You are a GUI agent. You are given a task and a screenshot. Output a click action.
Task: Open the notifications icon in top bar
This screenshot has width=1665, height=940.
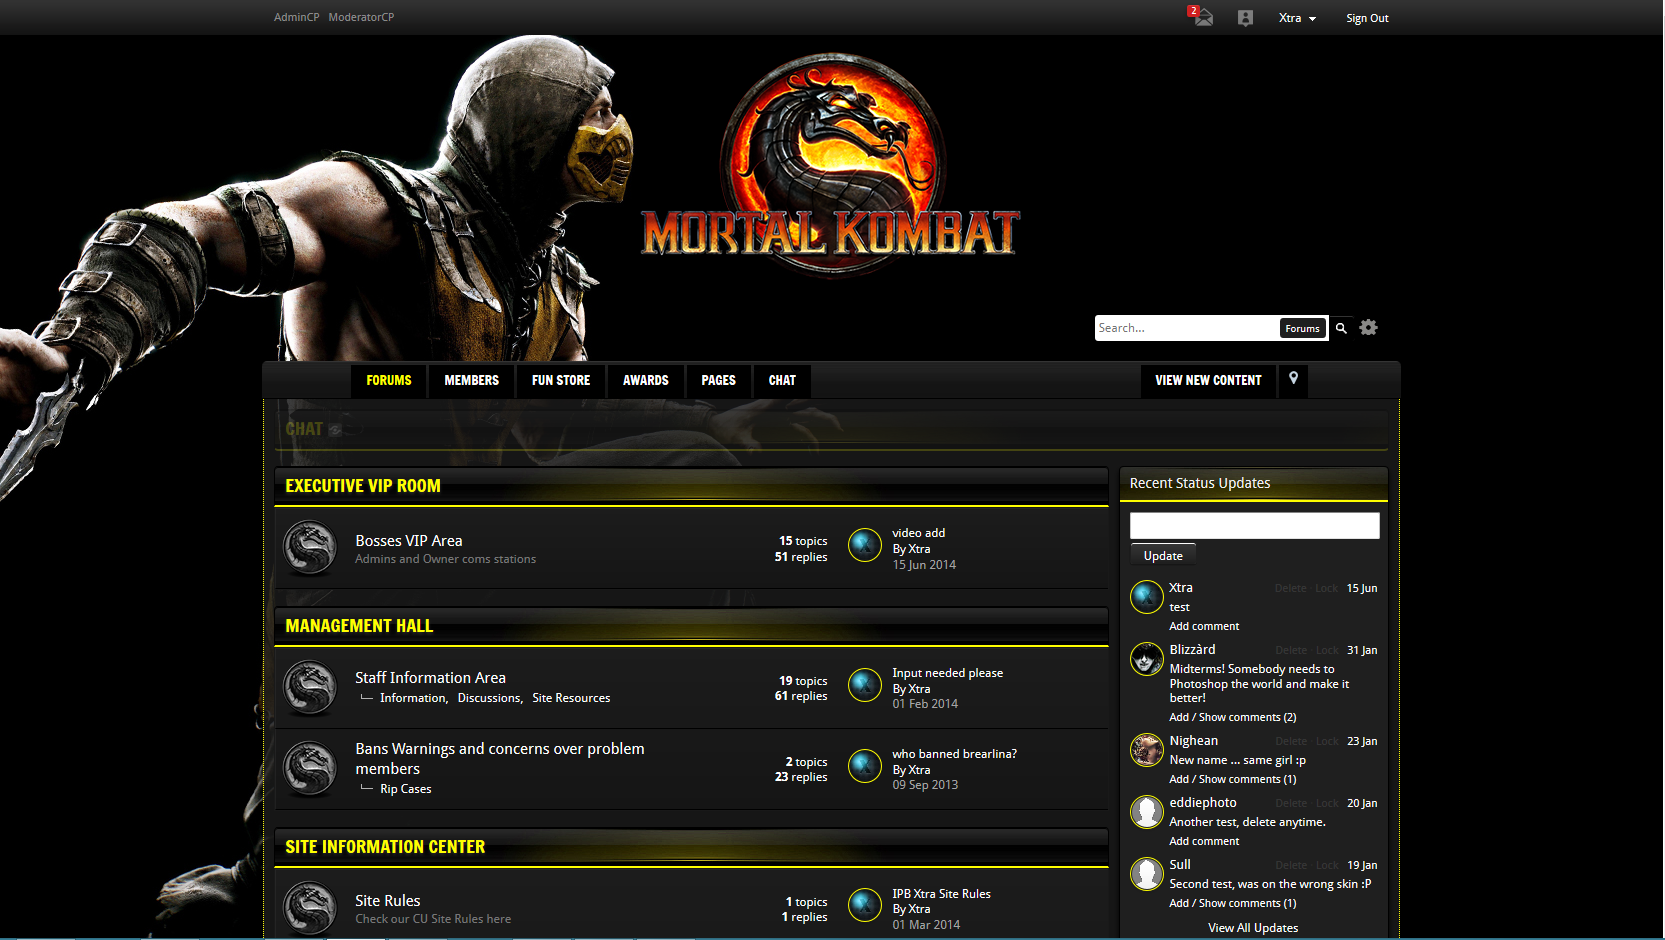pos(1245,18)
